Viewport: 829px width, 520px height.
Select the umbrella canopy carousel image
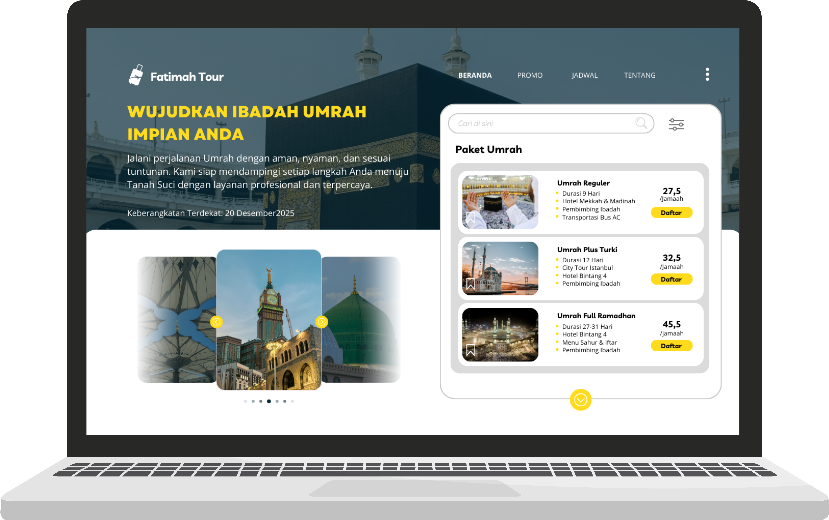point(177,320)
